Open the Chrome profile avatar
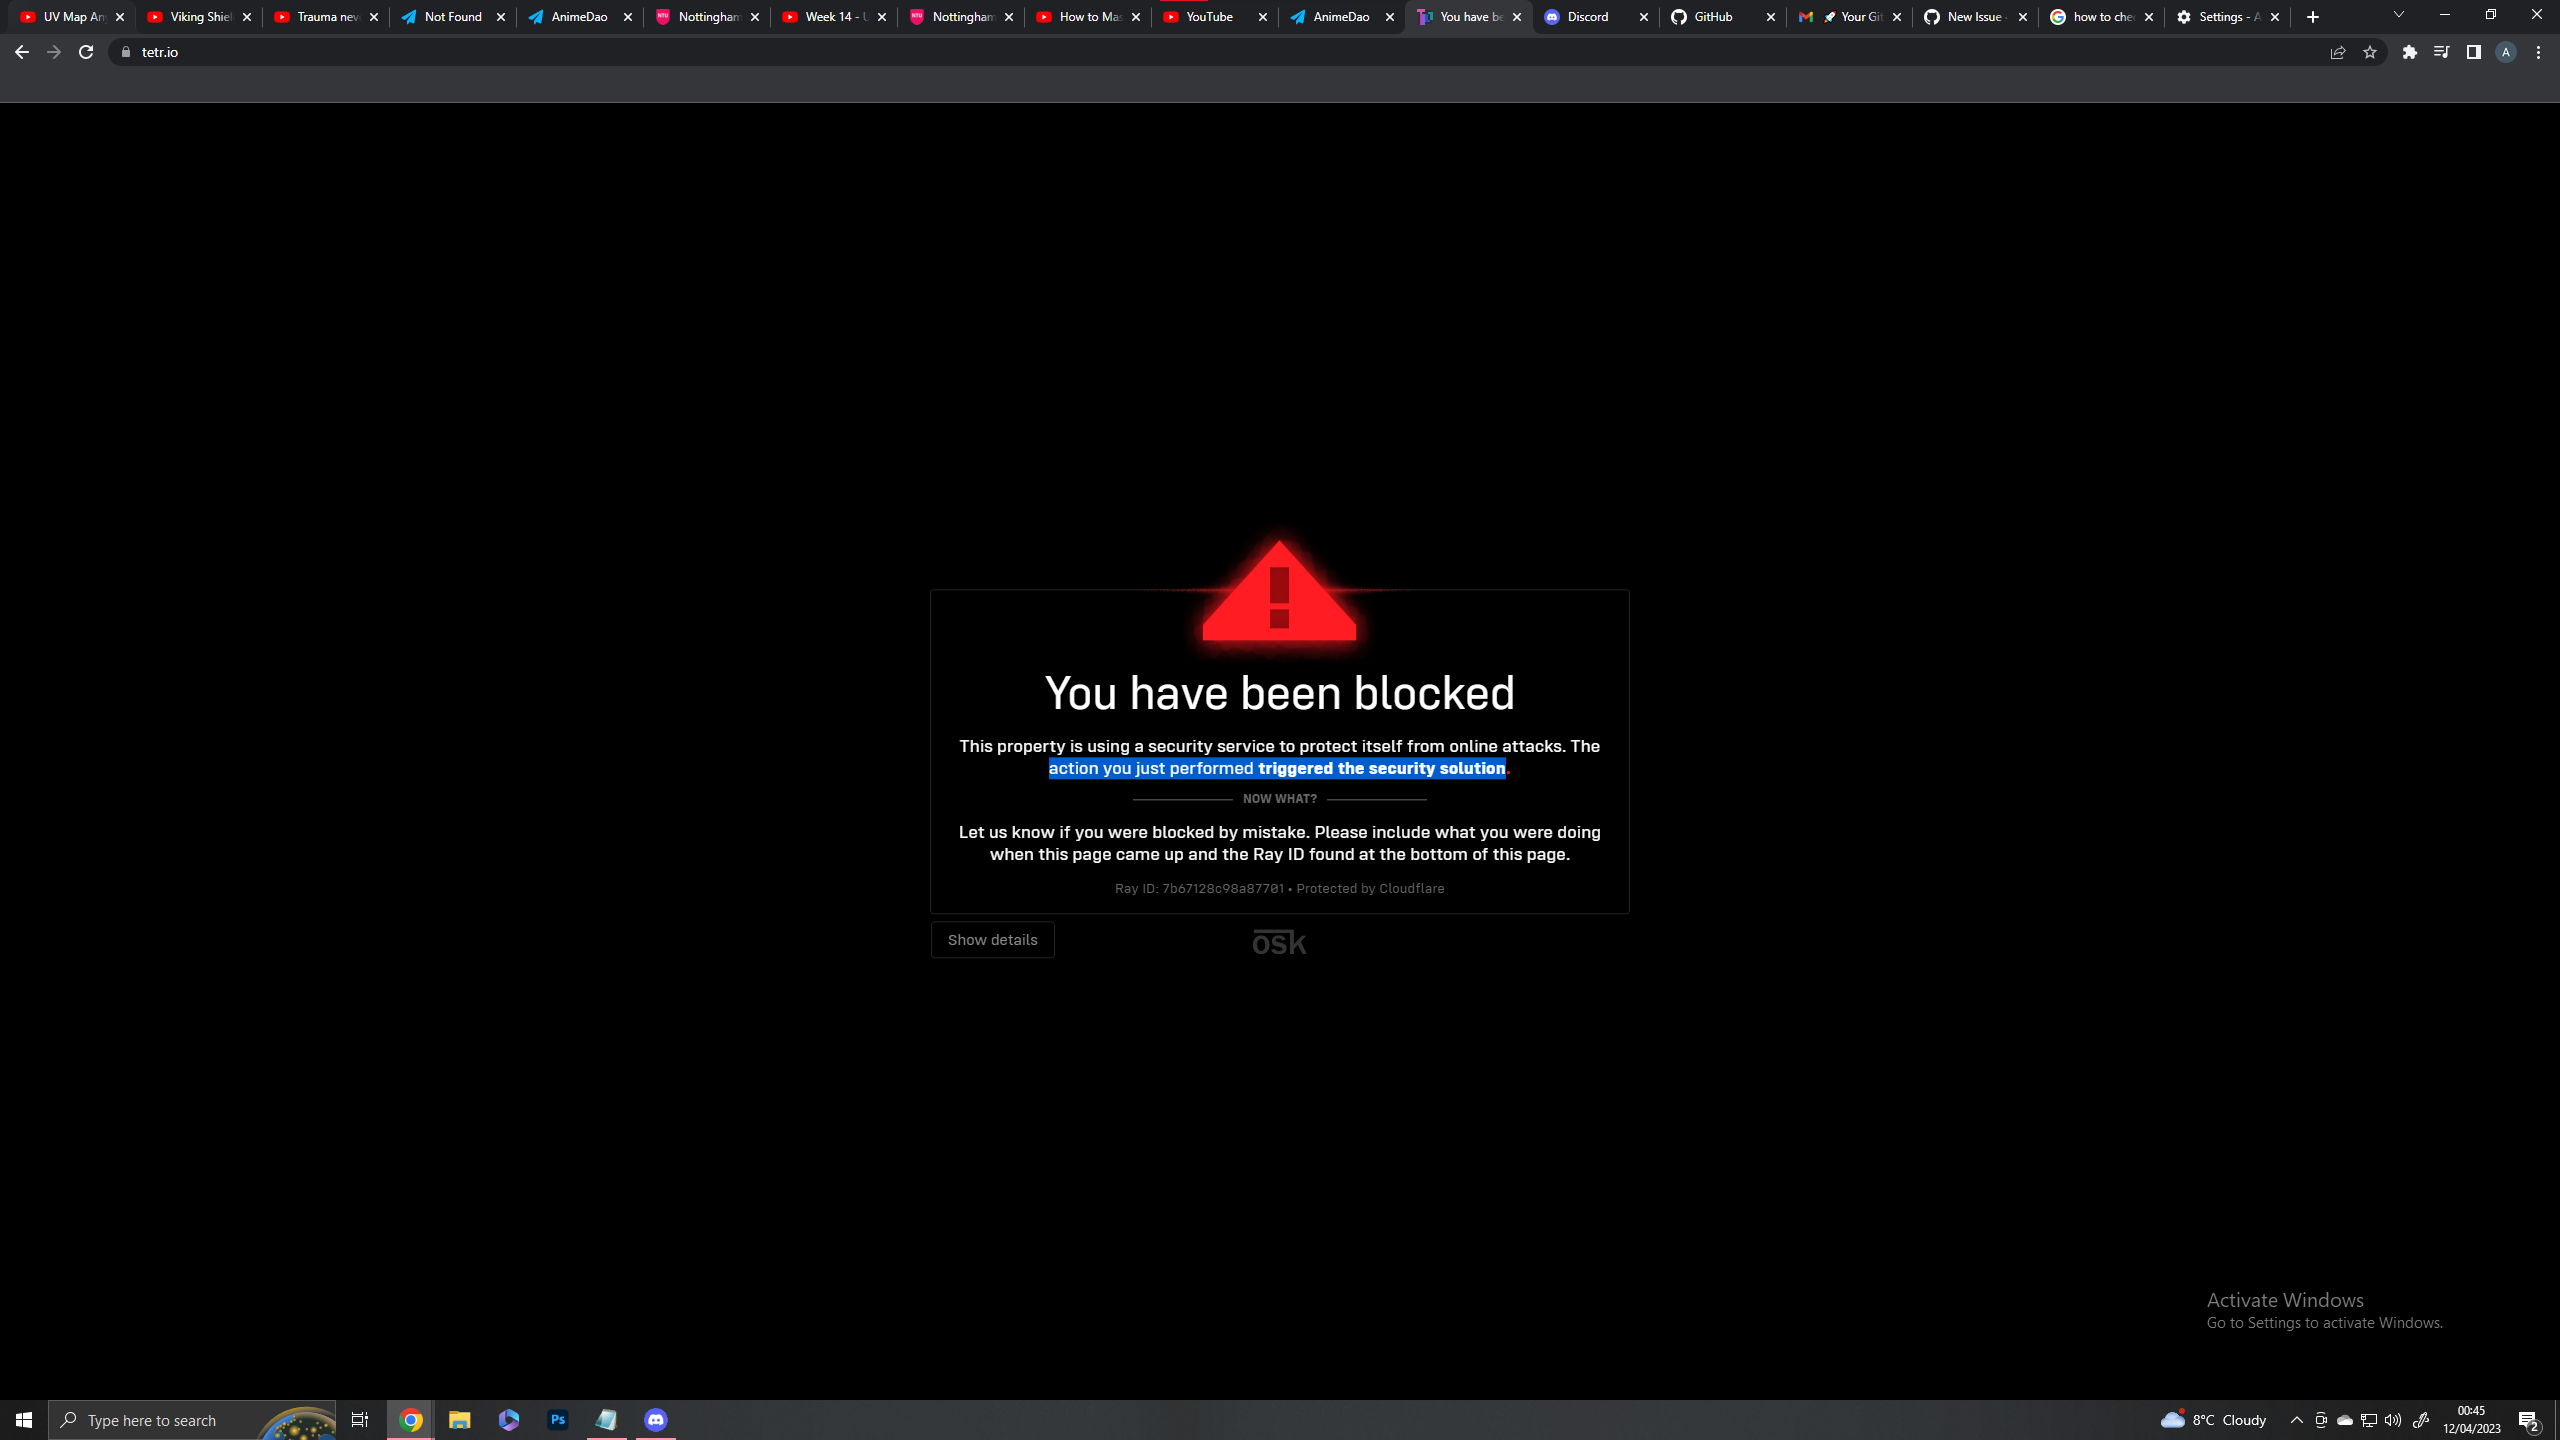This screenshot has width=2560, height=1440. click(2505, 51)
